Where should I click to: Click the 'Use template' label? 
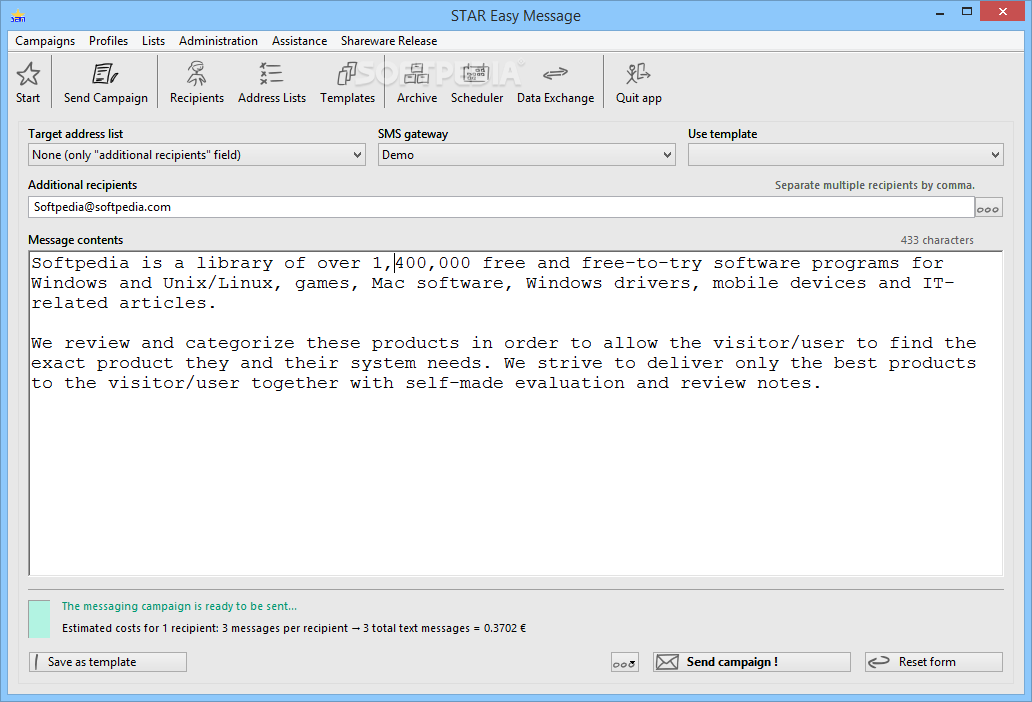click(x=722, y=134)
